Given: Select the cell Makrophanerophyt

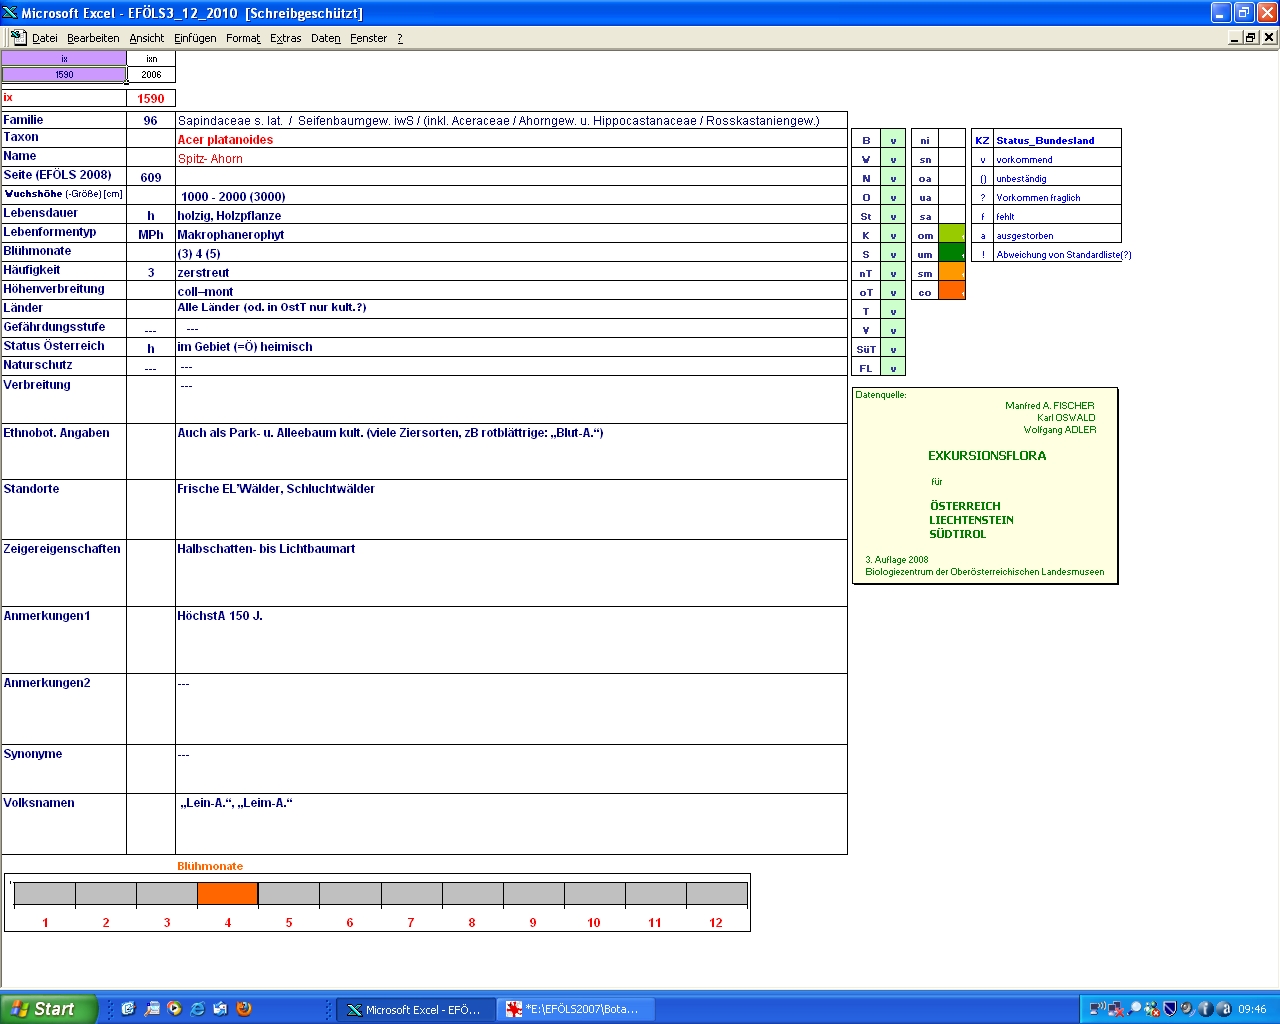Looking at the screenshot, I should (x=511, y=234).
